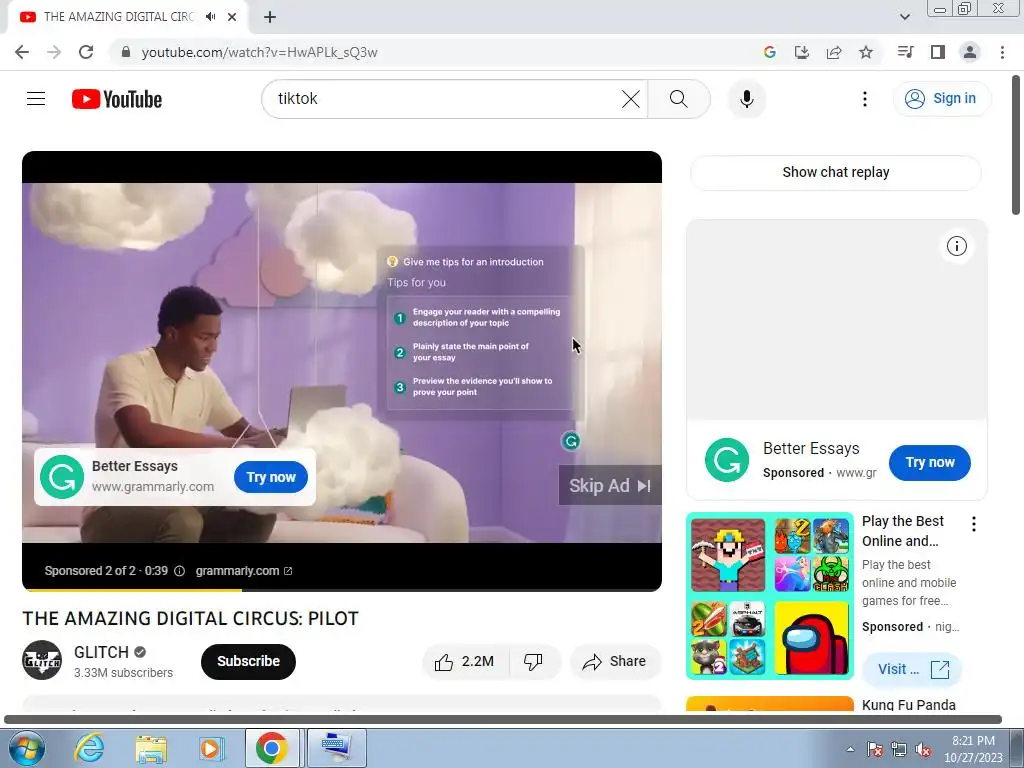1024x768 pixels.
Task: Start voice search with microphone icon
Action: (x=746, y=99)
